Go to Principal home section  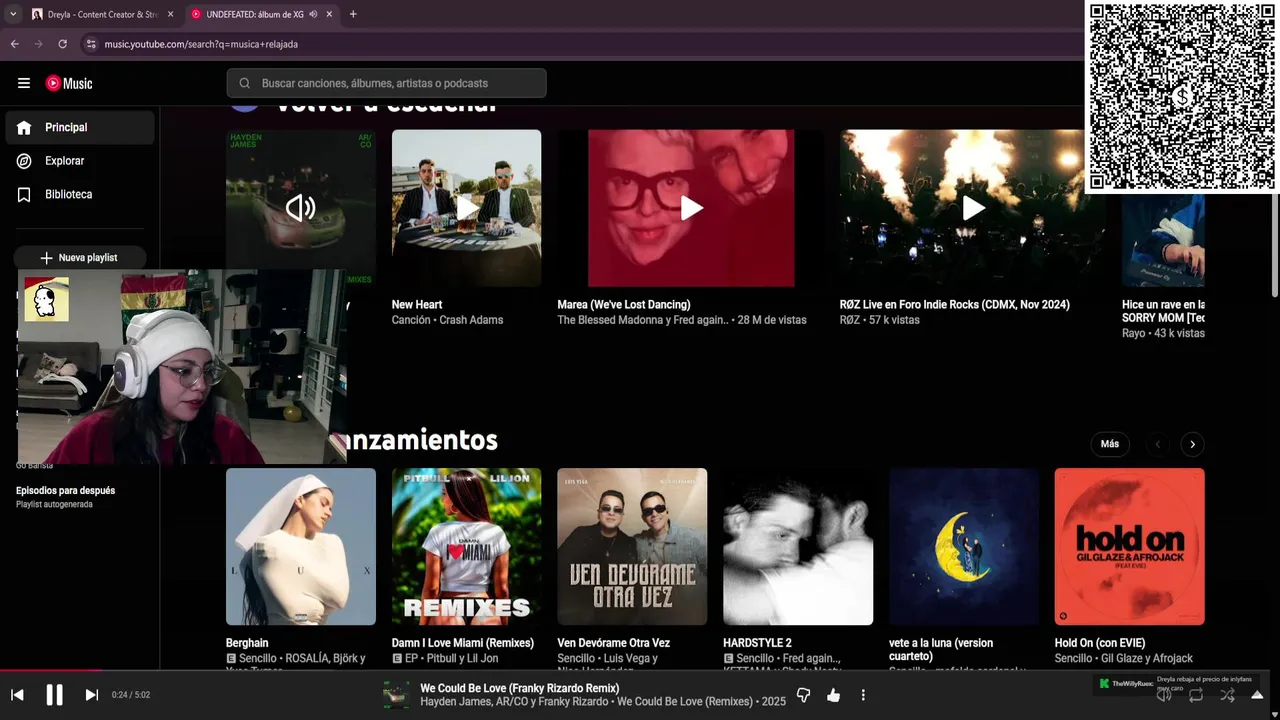[x=80, y=127]
